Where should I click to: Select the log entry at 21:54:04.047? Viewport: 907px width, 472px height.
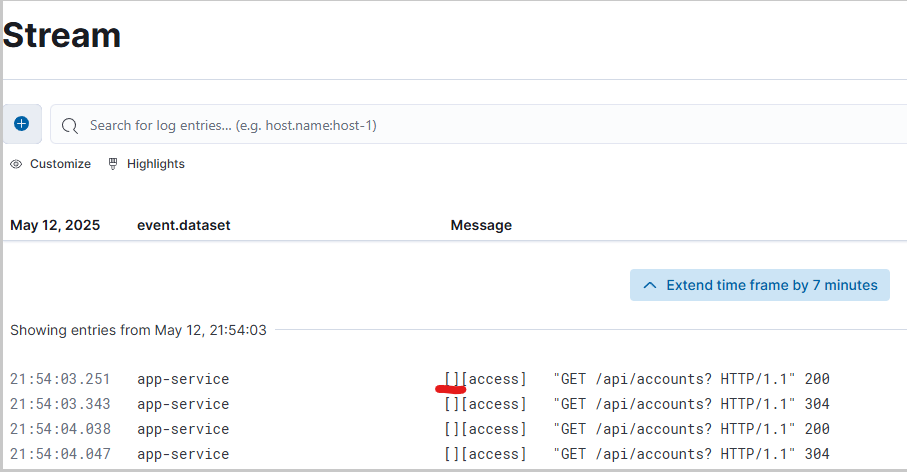(x=59, y=454)
